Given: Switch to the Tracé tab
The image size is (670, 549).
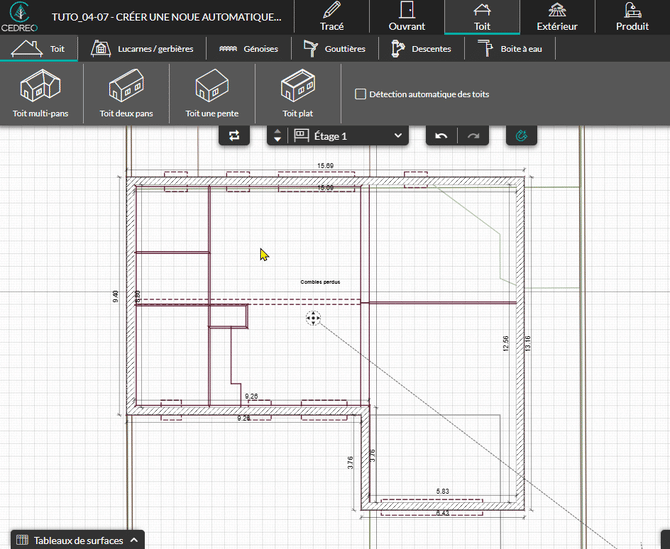Looking at the screenshot, I should (x=332, y=17).
